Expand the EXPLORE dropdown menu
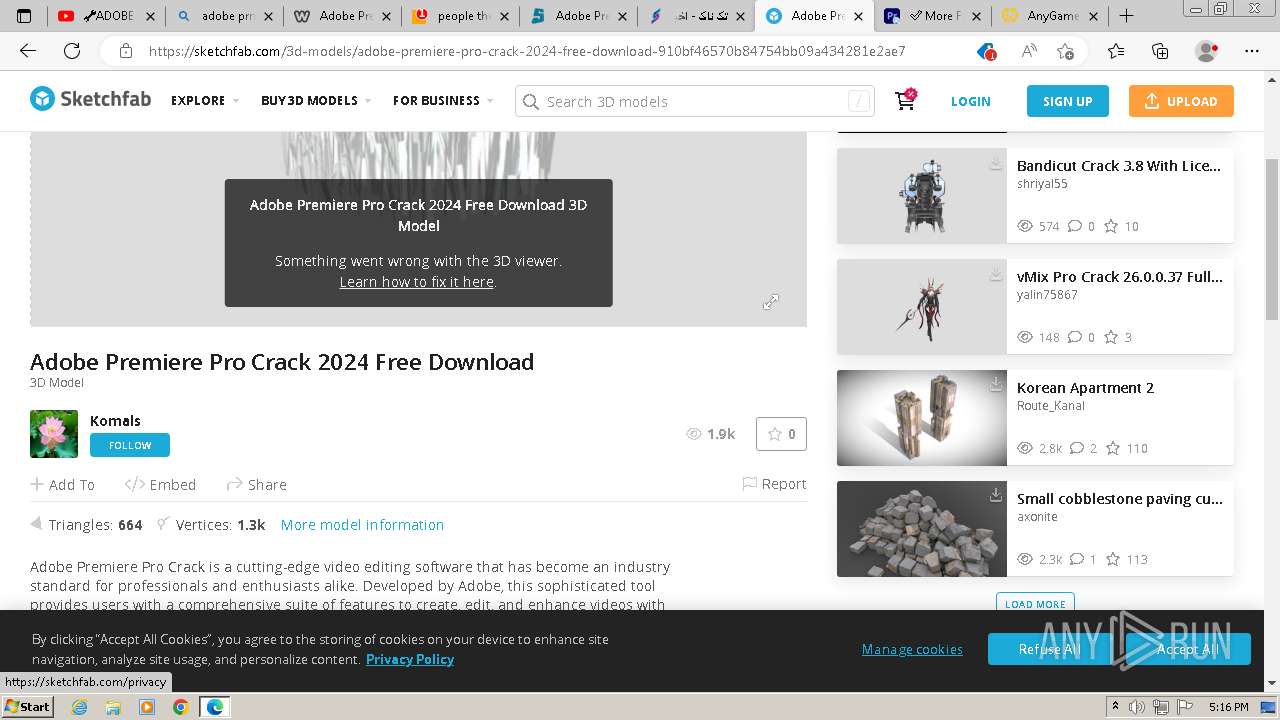This screenshot has height=720, width=1280. 205,101
